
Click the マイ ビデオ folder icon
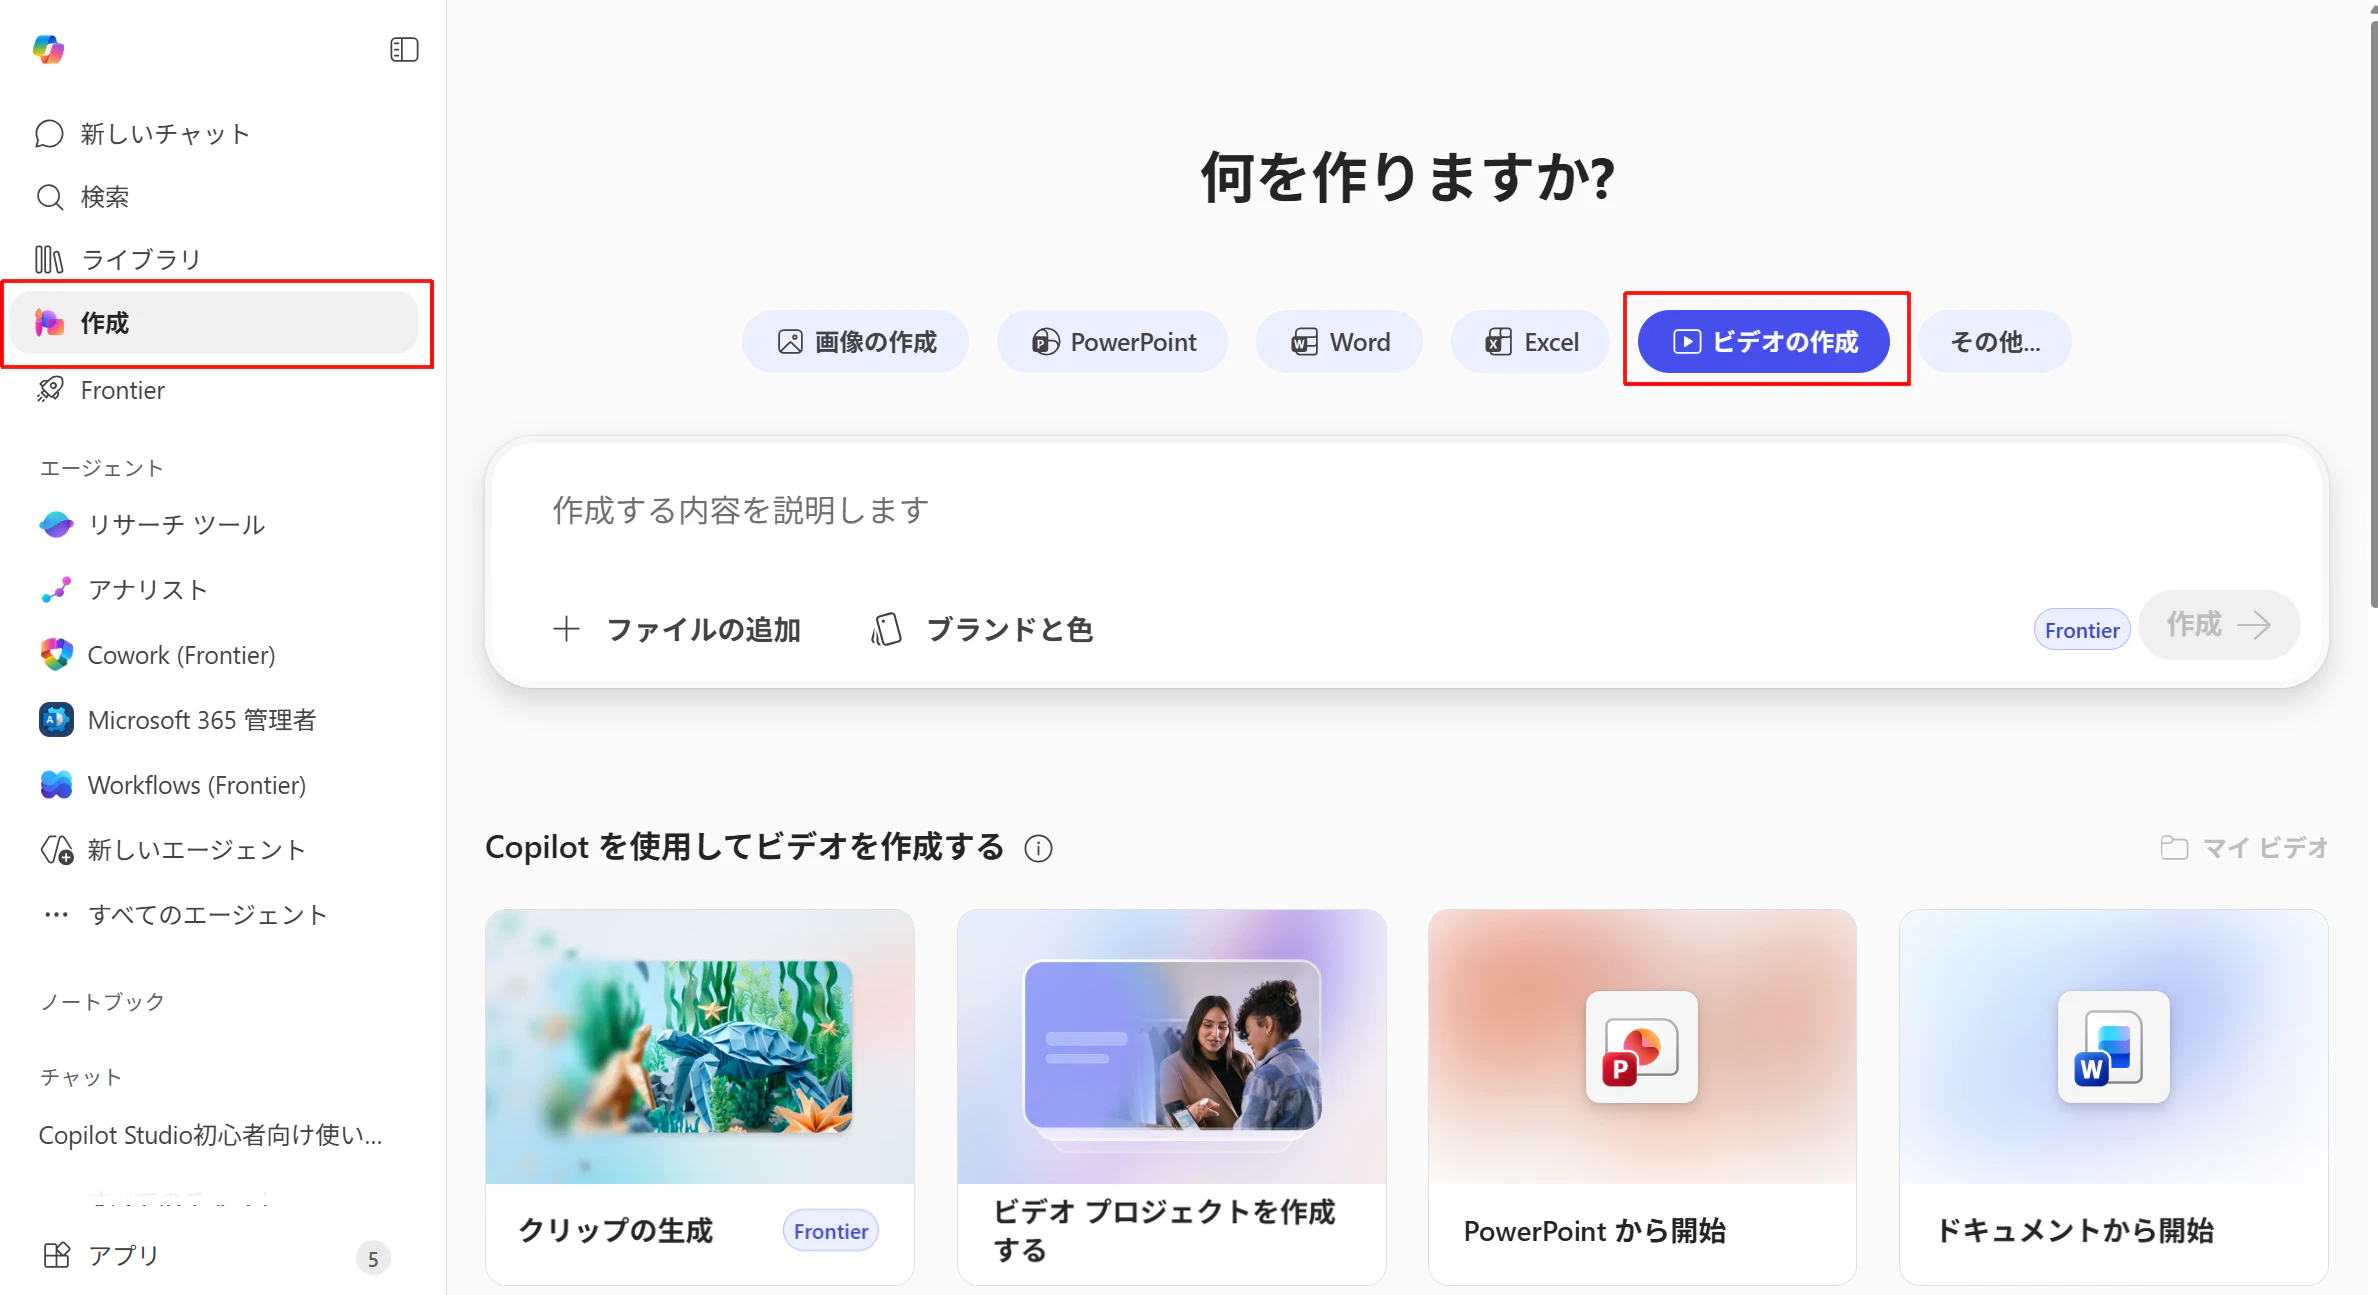pyautogui.click(x=2174, y=848)
